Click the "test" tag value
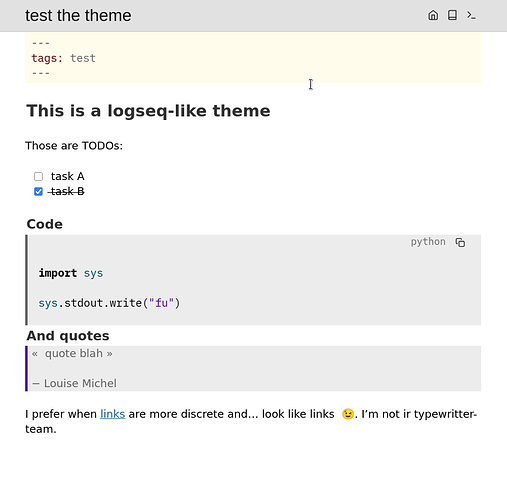This screenshot has height=499, width=507. point(83,58)
